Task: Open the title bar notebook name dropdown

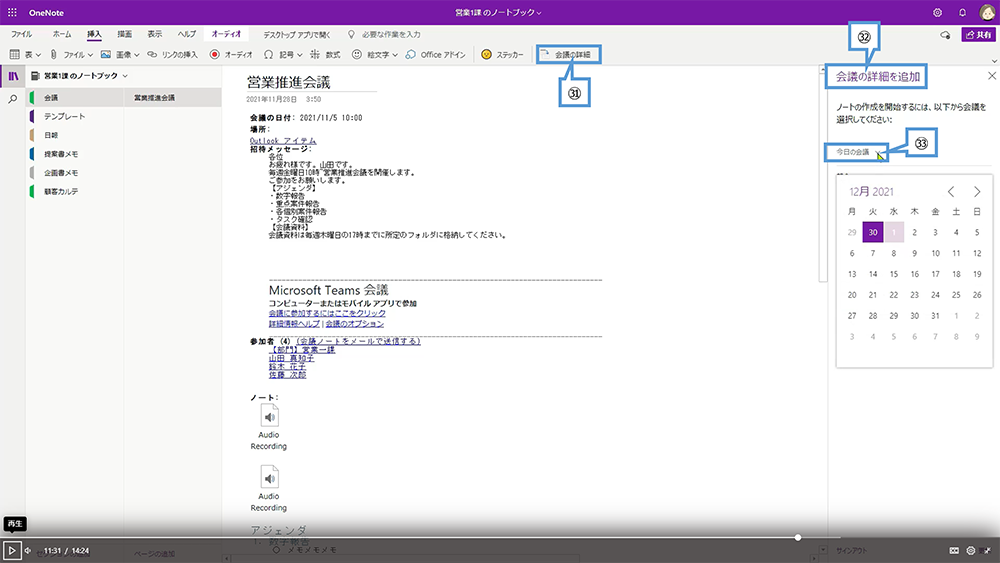Action: 498,12
